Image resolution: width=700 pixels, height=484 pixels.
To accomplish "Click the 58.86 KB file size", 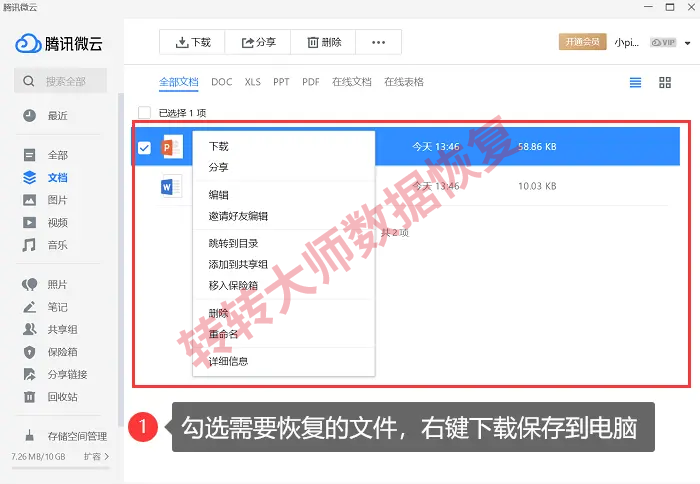I will click(x=537, y=147).
